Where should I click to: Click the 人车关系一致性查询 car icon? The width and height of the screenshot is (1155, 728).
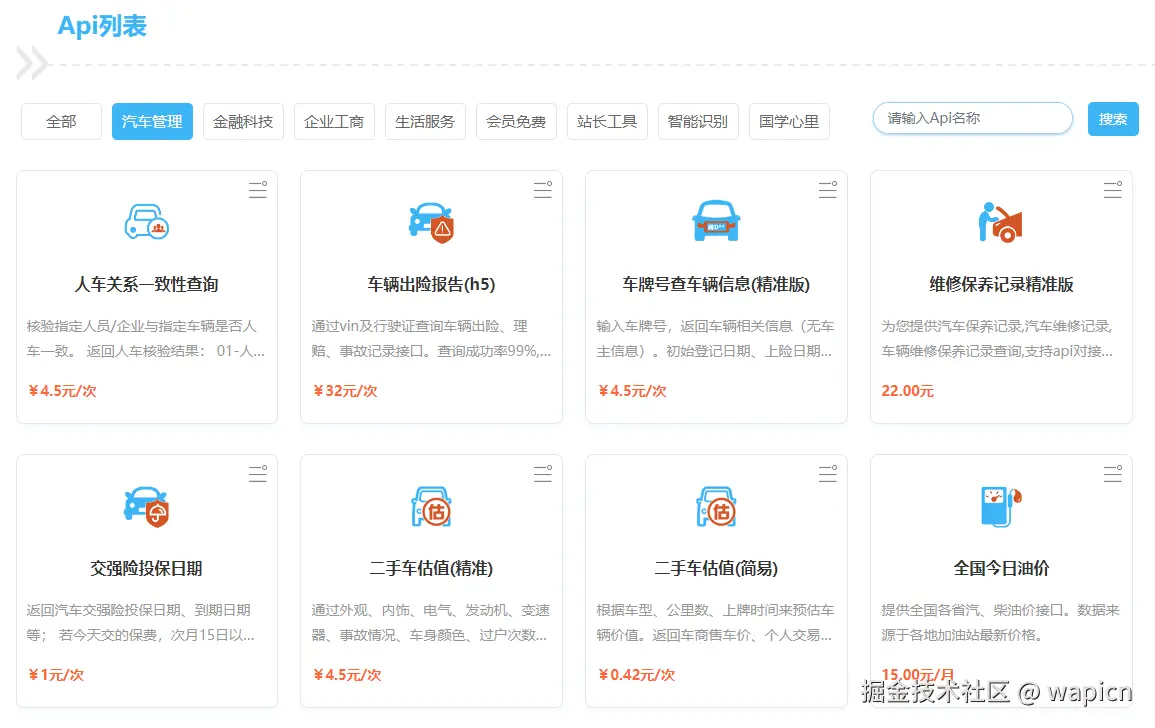146,222
